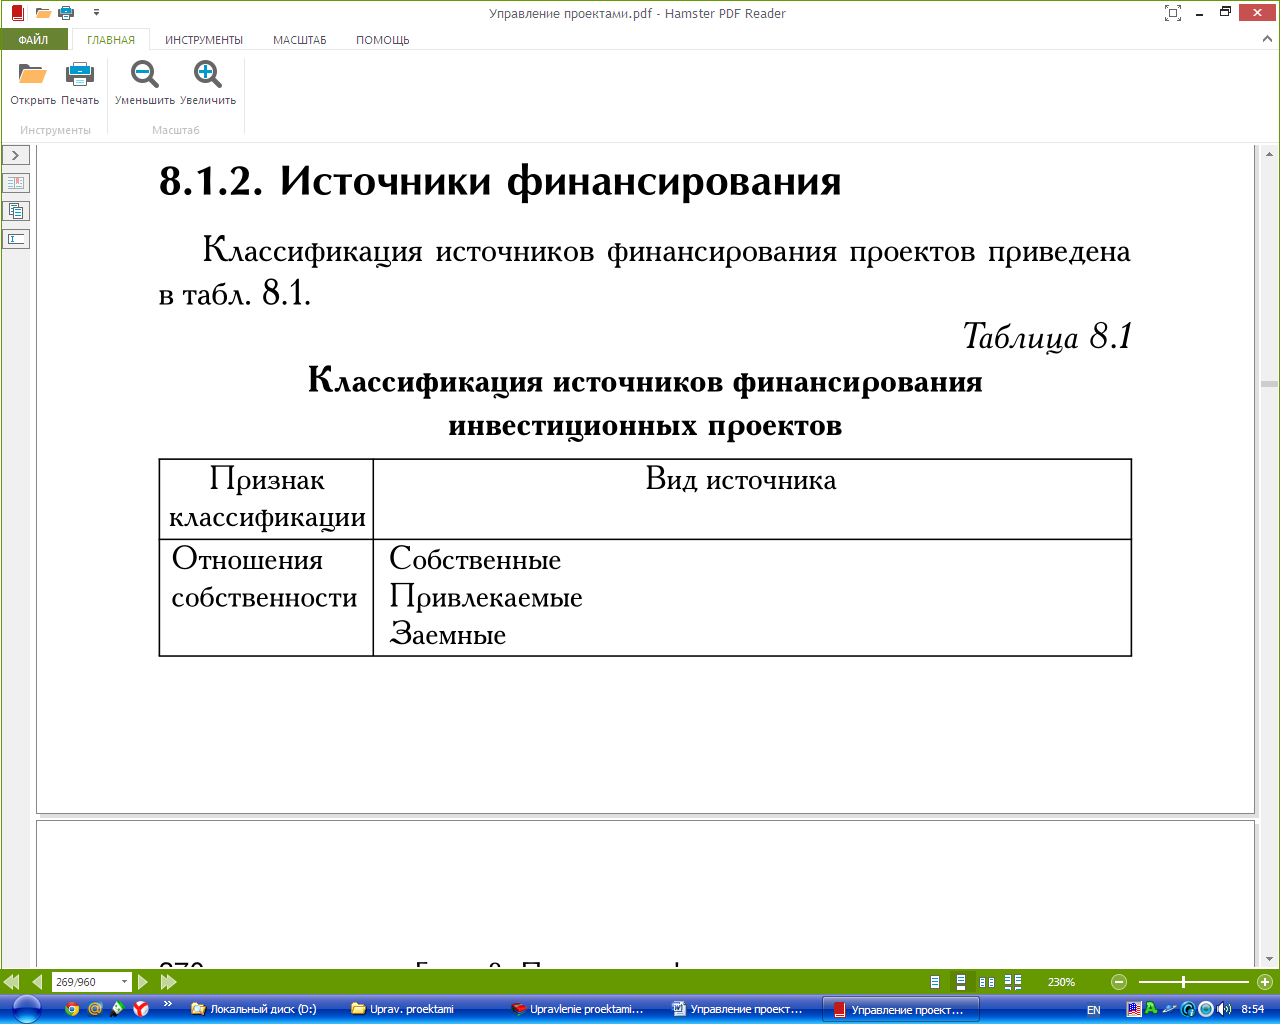Restore down the Hamster PDF Reader window
Image resolution: width=1280 pixels, height=1024 pixels.
[1226, 13]
